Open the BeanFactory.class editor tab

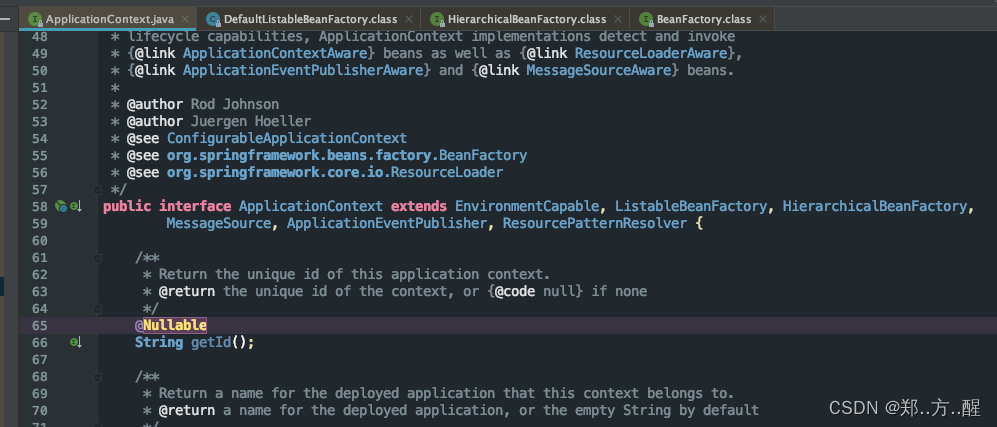pos(704,19)
